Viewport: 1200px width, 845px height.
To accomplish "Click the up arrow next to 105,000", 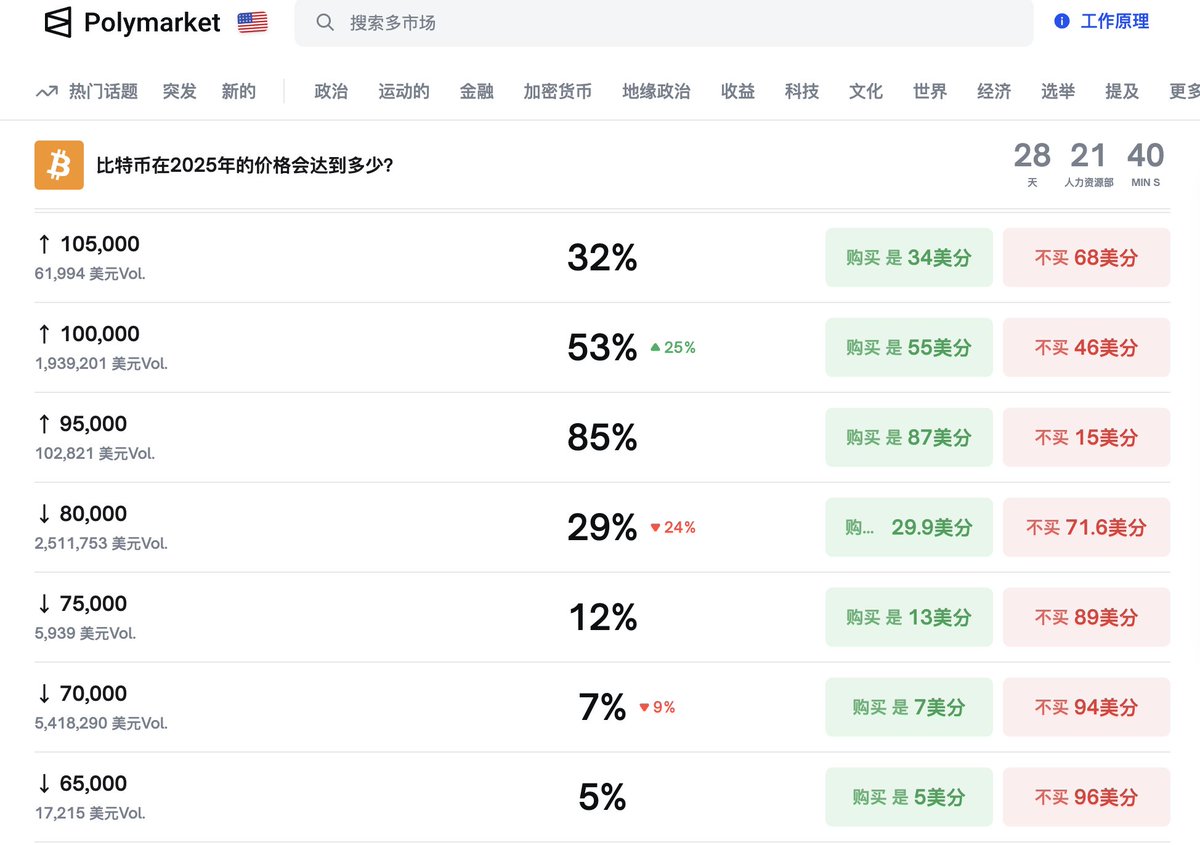I will point(44,244).
